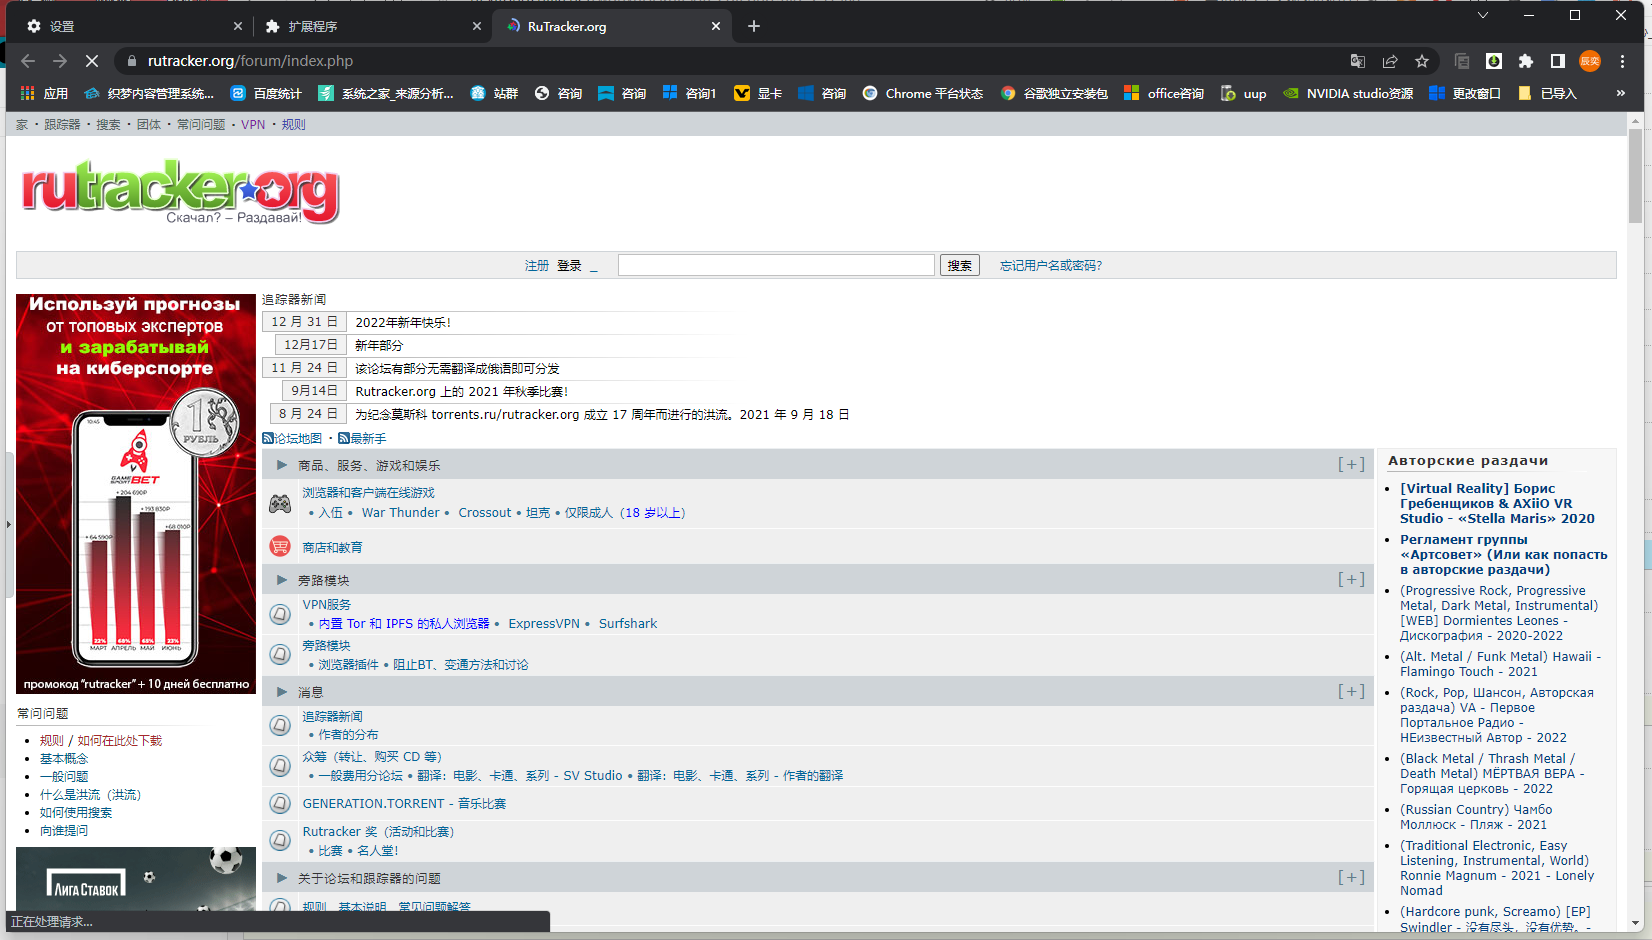The image size is (1652, 940).
Task: Click the game controller forum icon
Action: tap(280, 503)
